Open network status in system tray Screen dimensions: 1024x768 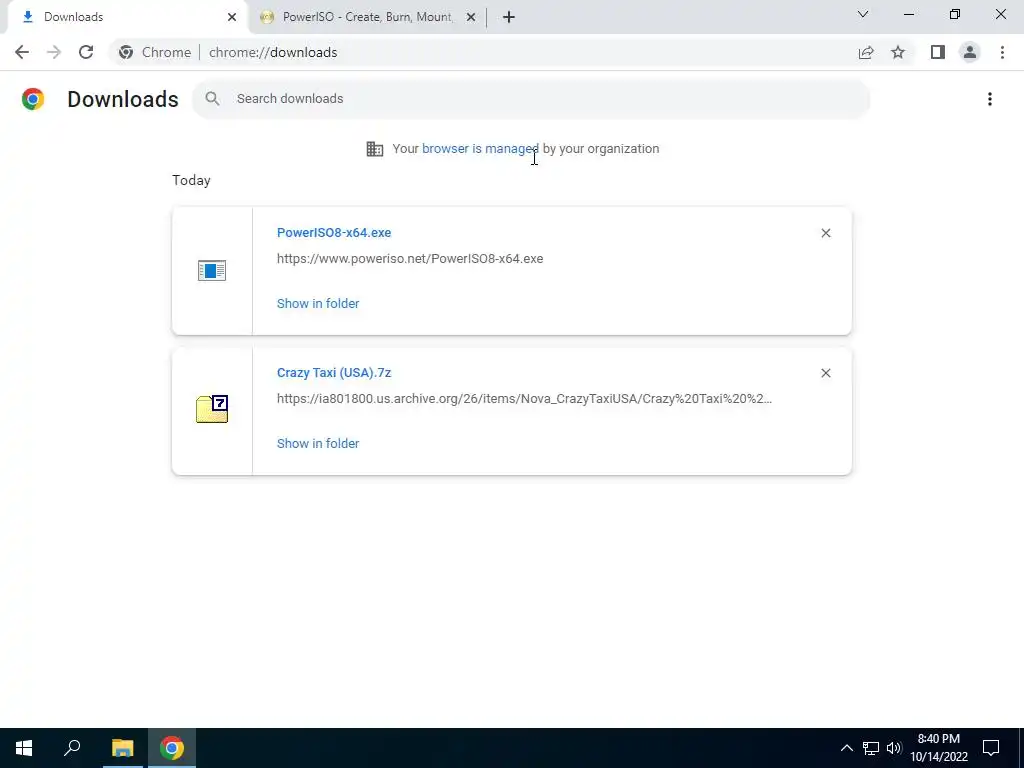coord(871,748)
